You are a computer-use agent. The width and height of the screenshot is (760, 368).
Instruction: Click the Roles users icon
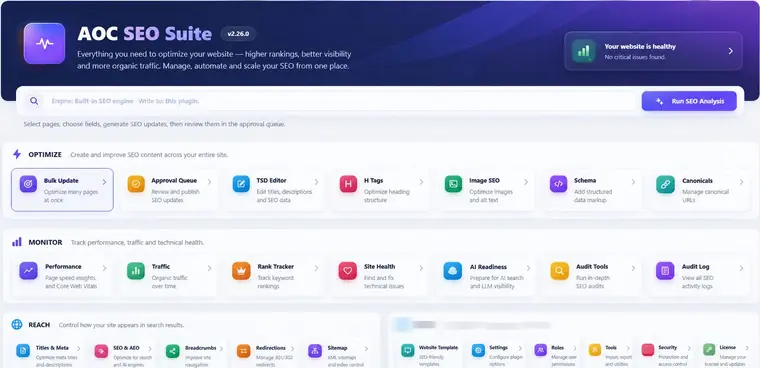point(540,350)
